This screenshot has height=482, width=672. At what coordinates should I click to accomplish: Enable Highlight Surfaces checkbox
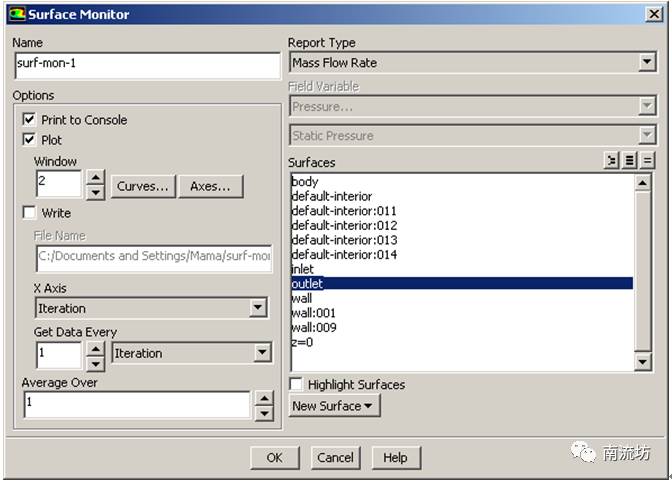[296, 384]
